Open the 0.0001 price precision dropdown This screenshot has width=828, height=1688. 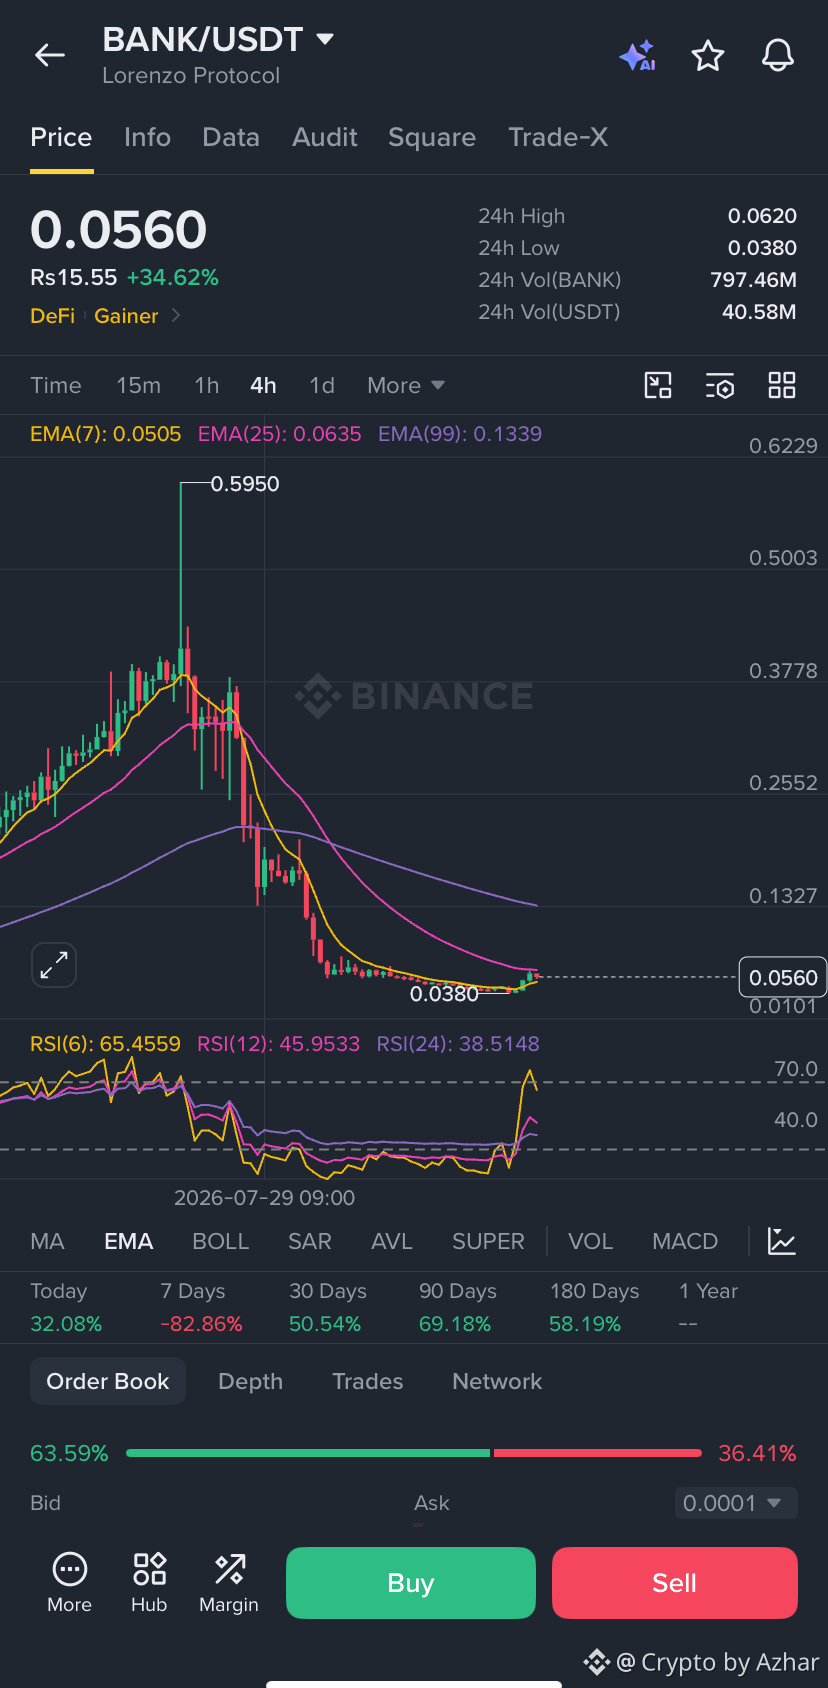click(x=736, y=1503)
